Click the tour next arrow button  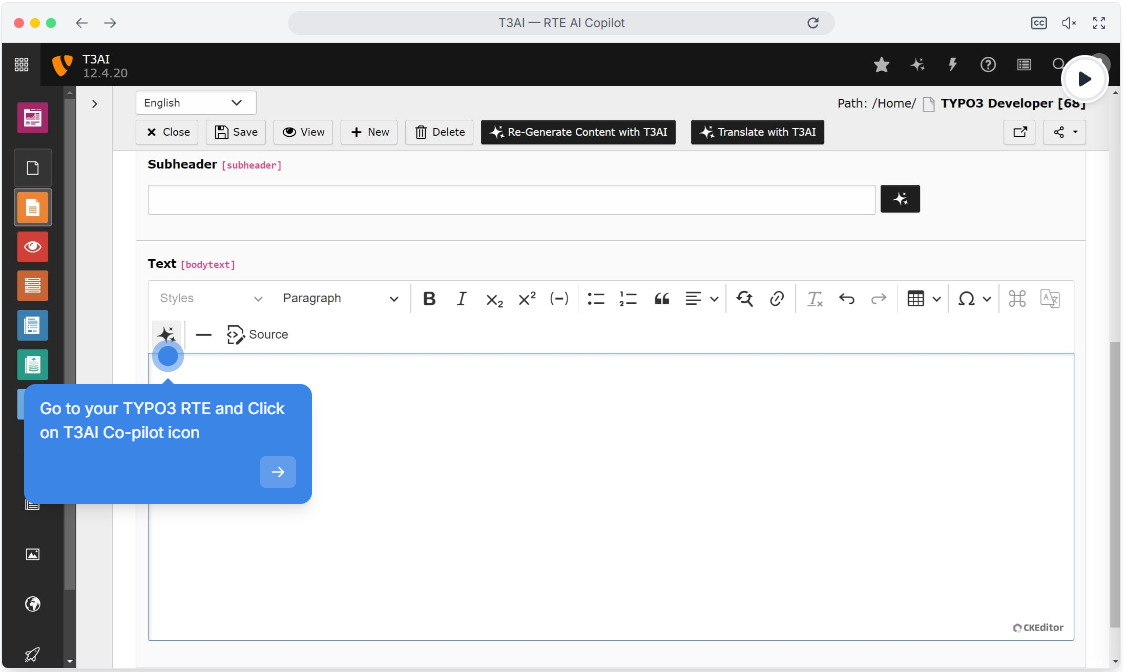tap(278, 471)
